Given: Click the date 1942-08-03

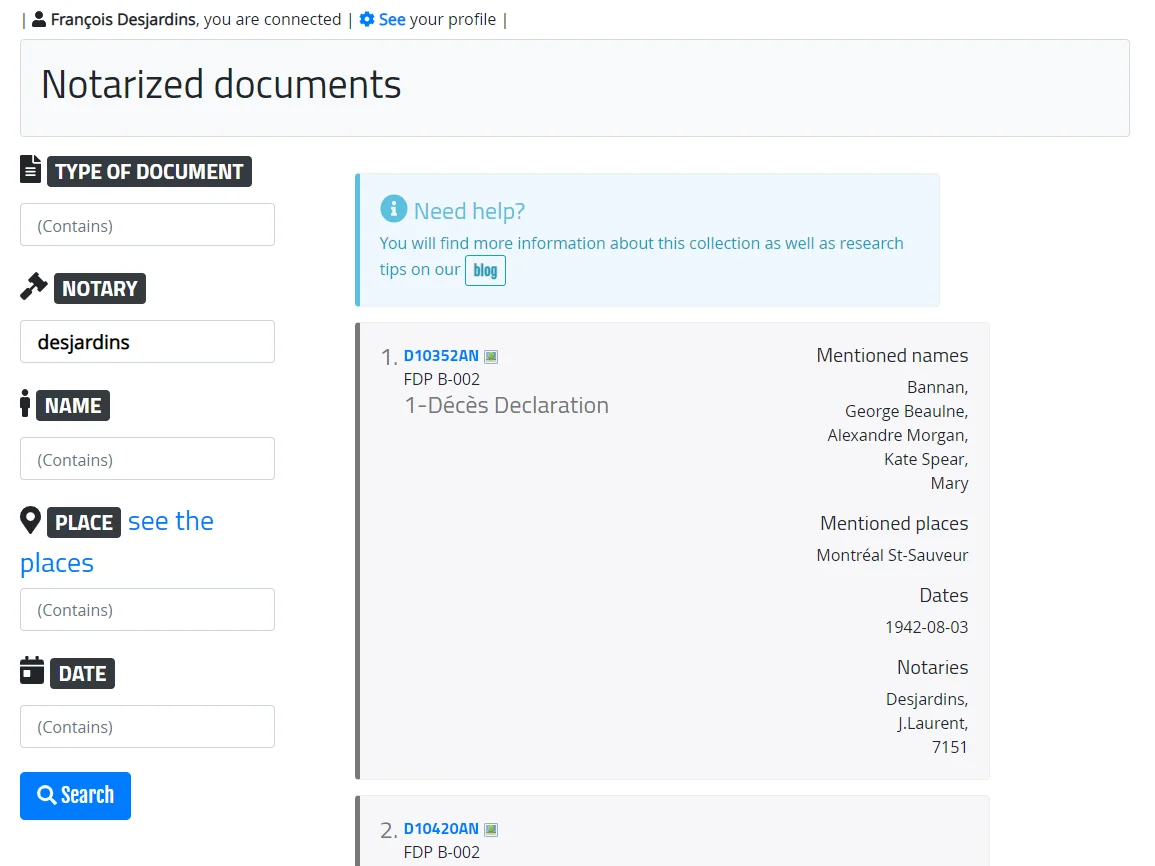Looking at the screenshot, I should [927, 627].
